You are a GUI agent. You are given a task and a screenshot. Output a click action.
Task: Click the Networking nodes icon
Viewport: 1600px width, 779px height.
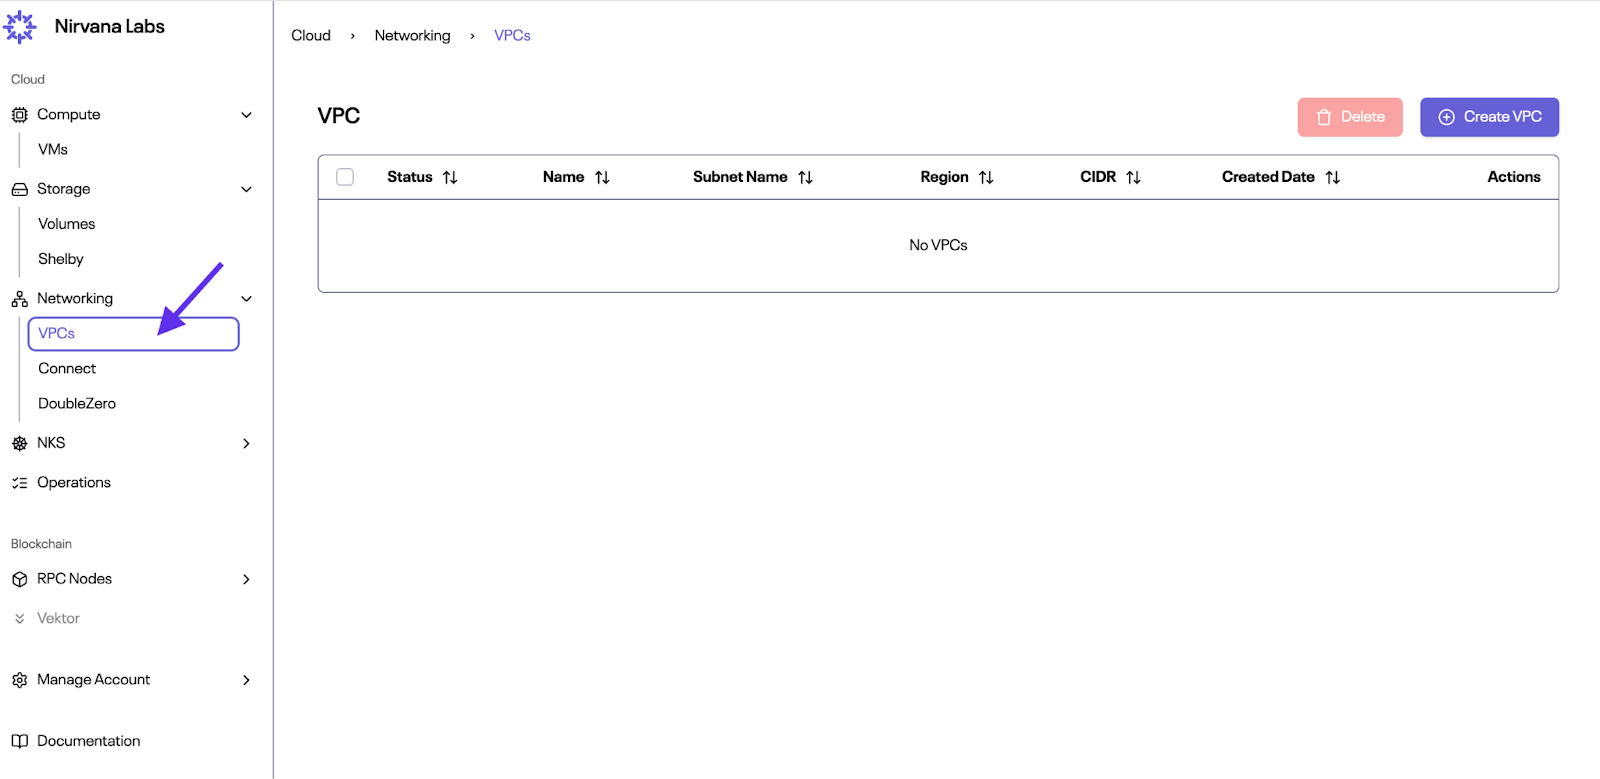click(19, 299)
